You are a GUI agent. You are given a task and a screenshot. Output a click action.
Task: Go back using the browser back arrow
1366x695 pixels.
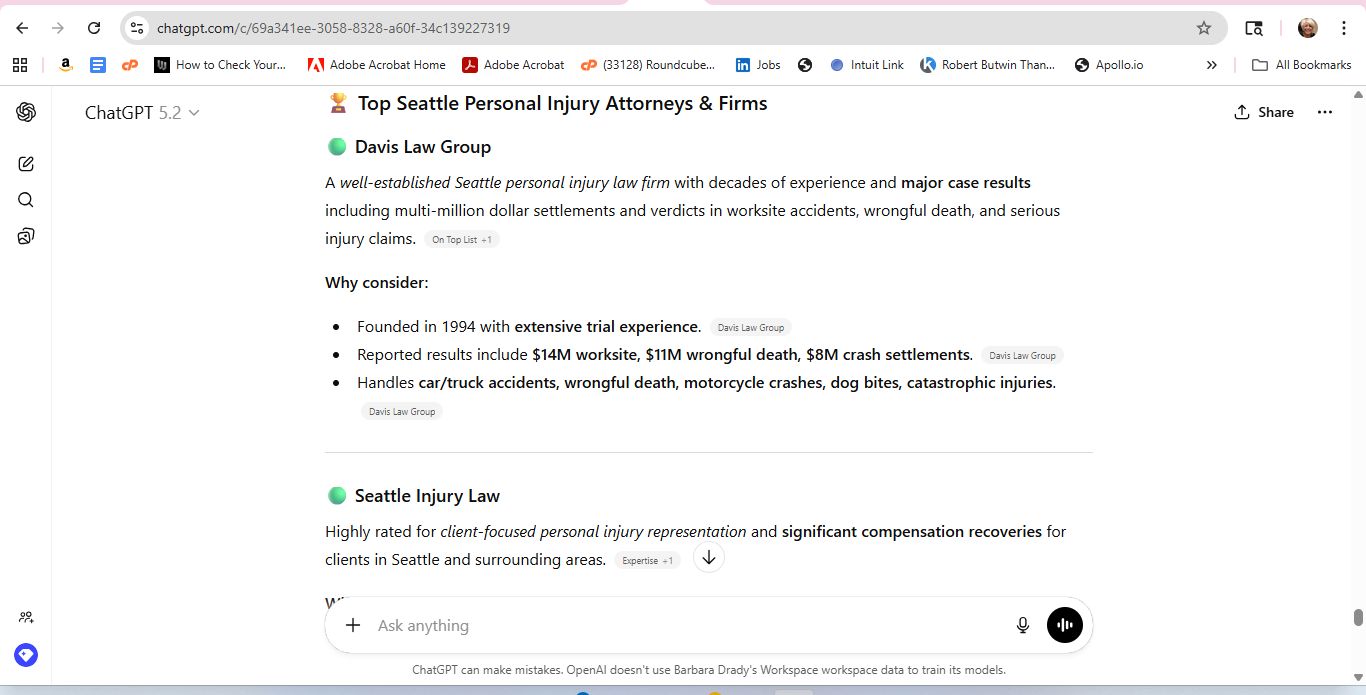[x=22, y=28]
